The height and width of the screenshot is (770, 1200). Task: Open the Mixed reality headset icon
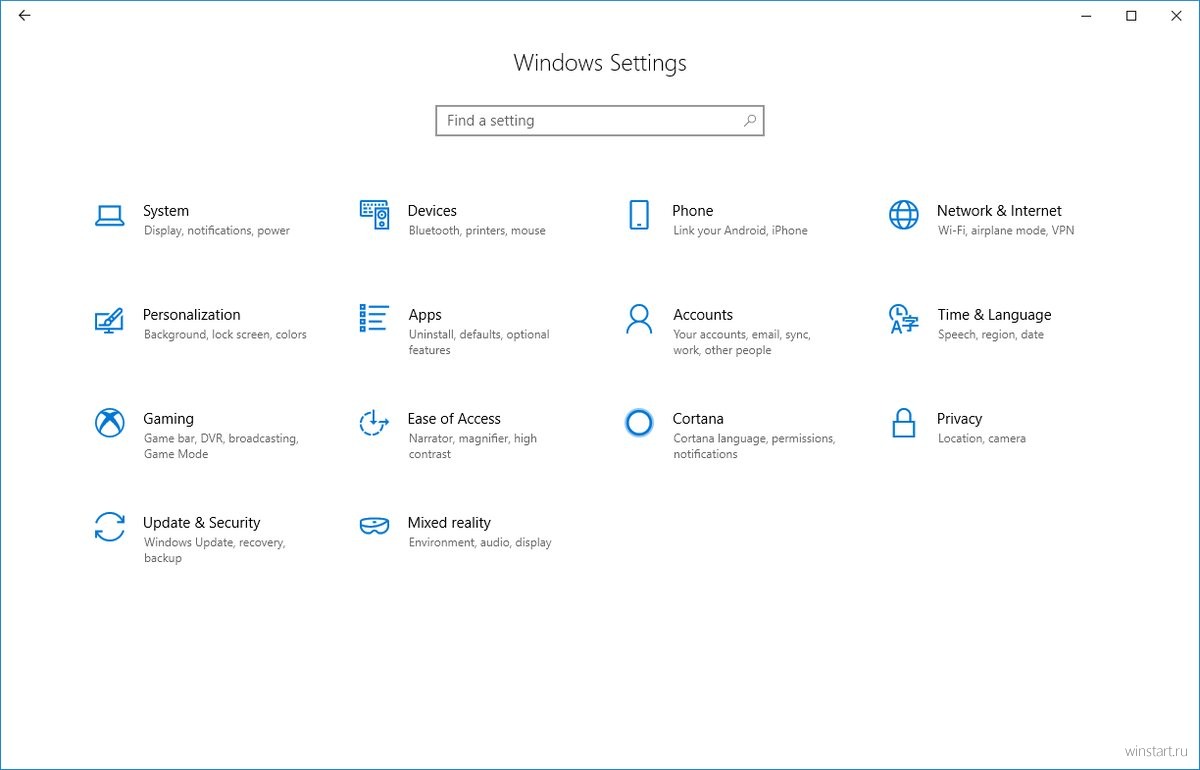pyautogui.click(x=374, y=527)
